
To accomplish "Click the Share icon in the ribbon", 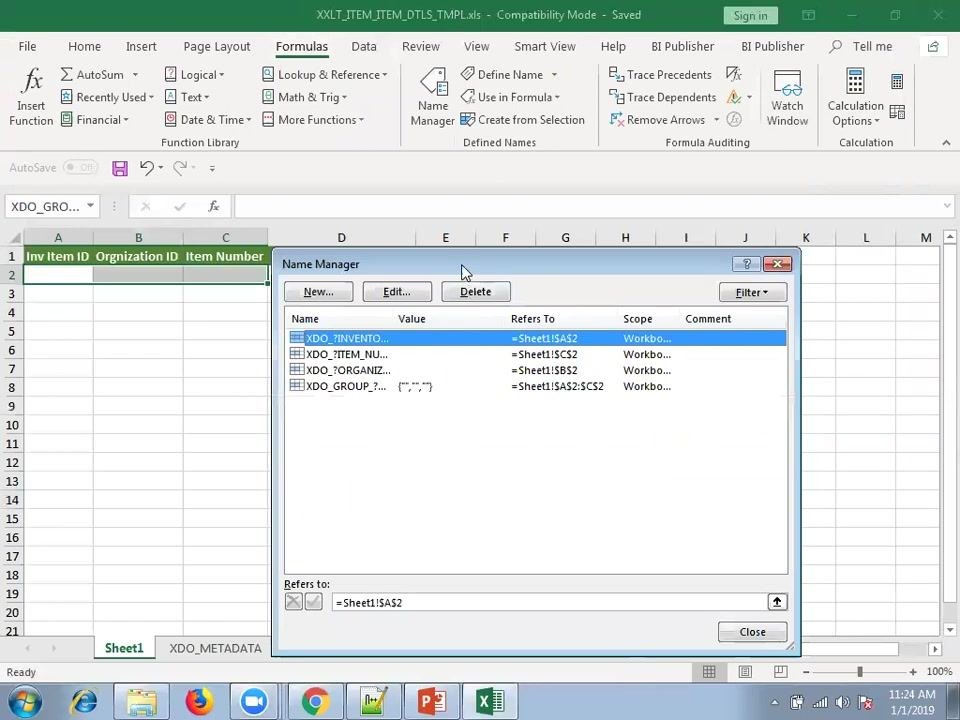I will point(933,47).
